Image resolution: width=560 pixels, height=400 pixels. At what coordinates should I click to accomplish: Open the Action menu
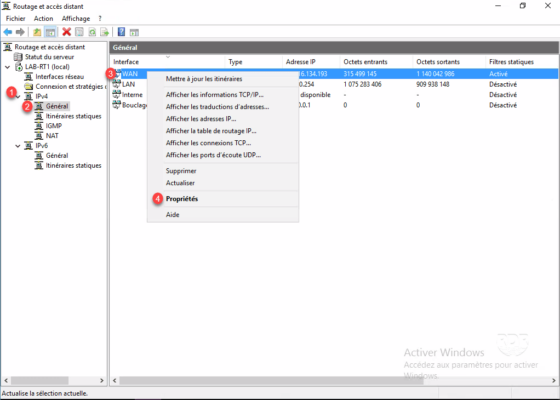click(43, 19)
